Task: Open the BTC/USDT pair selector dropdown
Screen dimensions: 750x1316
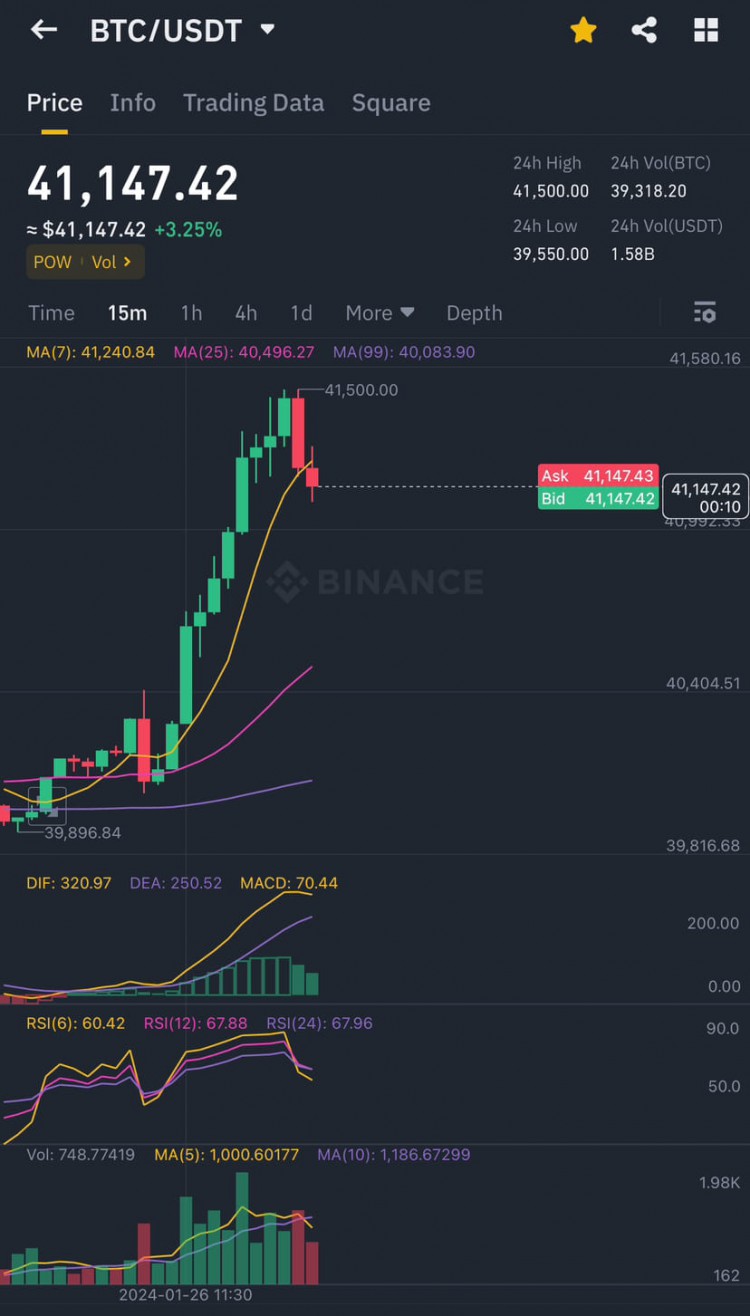Action: pyautogui.click(x=267, y=30)
